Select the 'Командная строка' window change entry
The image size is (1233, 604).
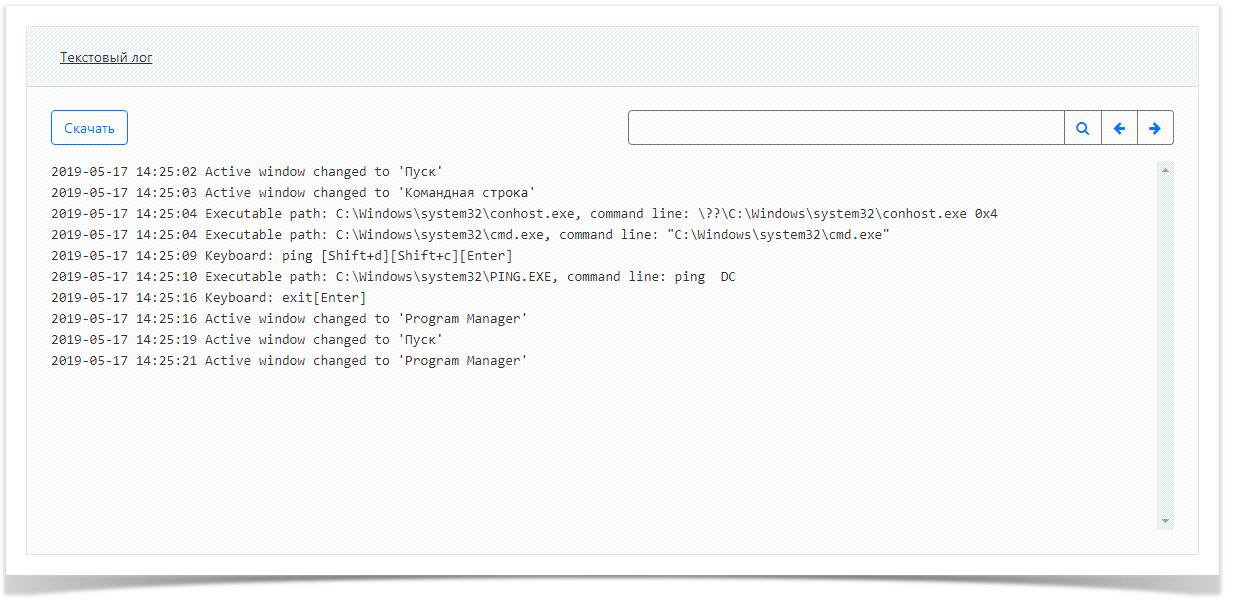click(x=293, y=193)
